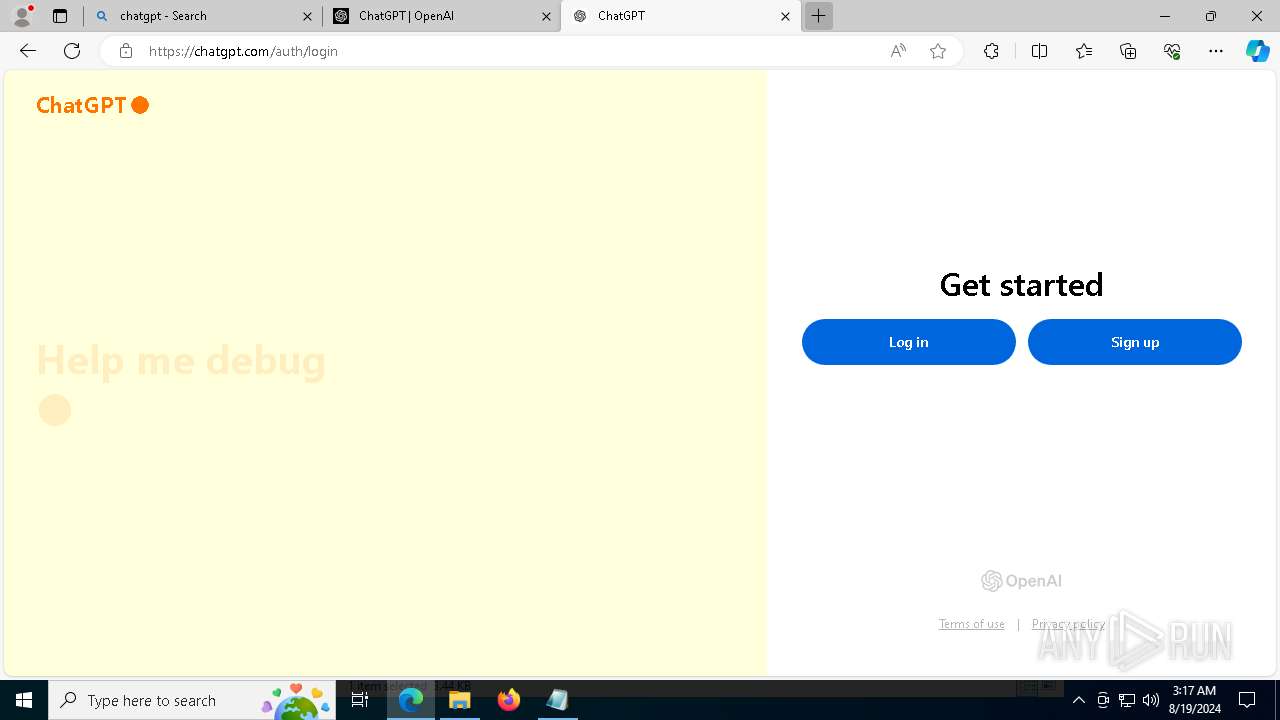Switch to the chatgpt - Search tab
Screen dimensions: 1280x720
(202, 16)
